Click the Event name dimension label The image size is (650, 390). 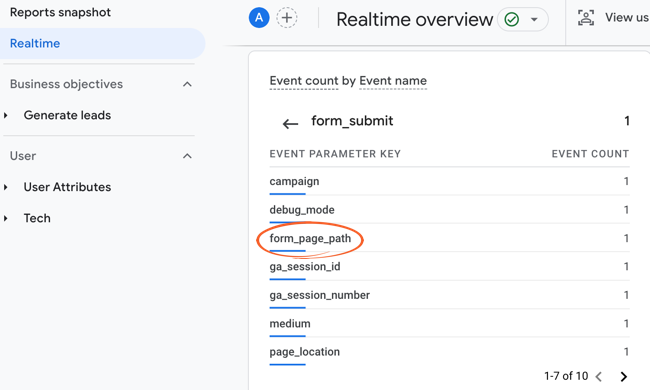393,81
